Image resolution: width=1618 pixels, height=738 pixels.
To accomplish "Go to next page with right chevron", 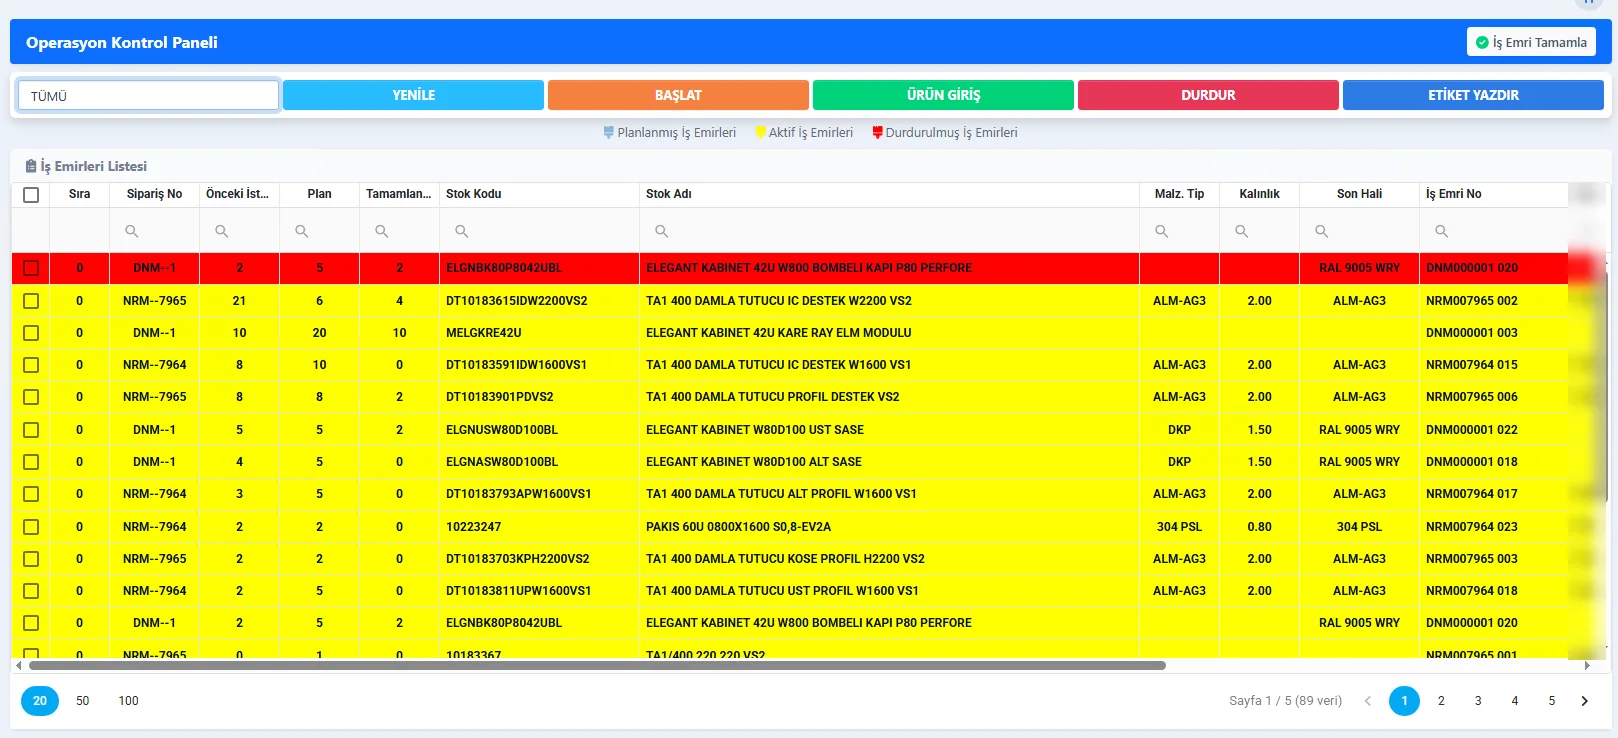I will pyautogui.click(x=1584, y=701).
